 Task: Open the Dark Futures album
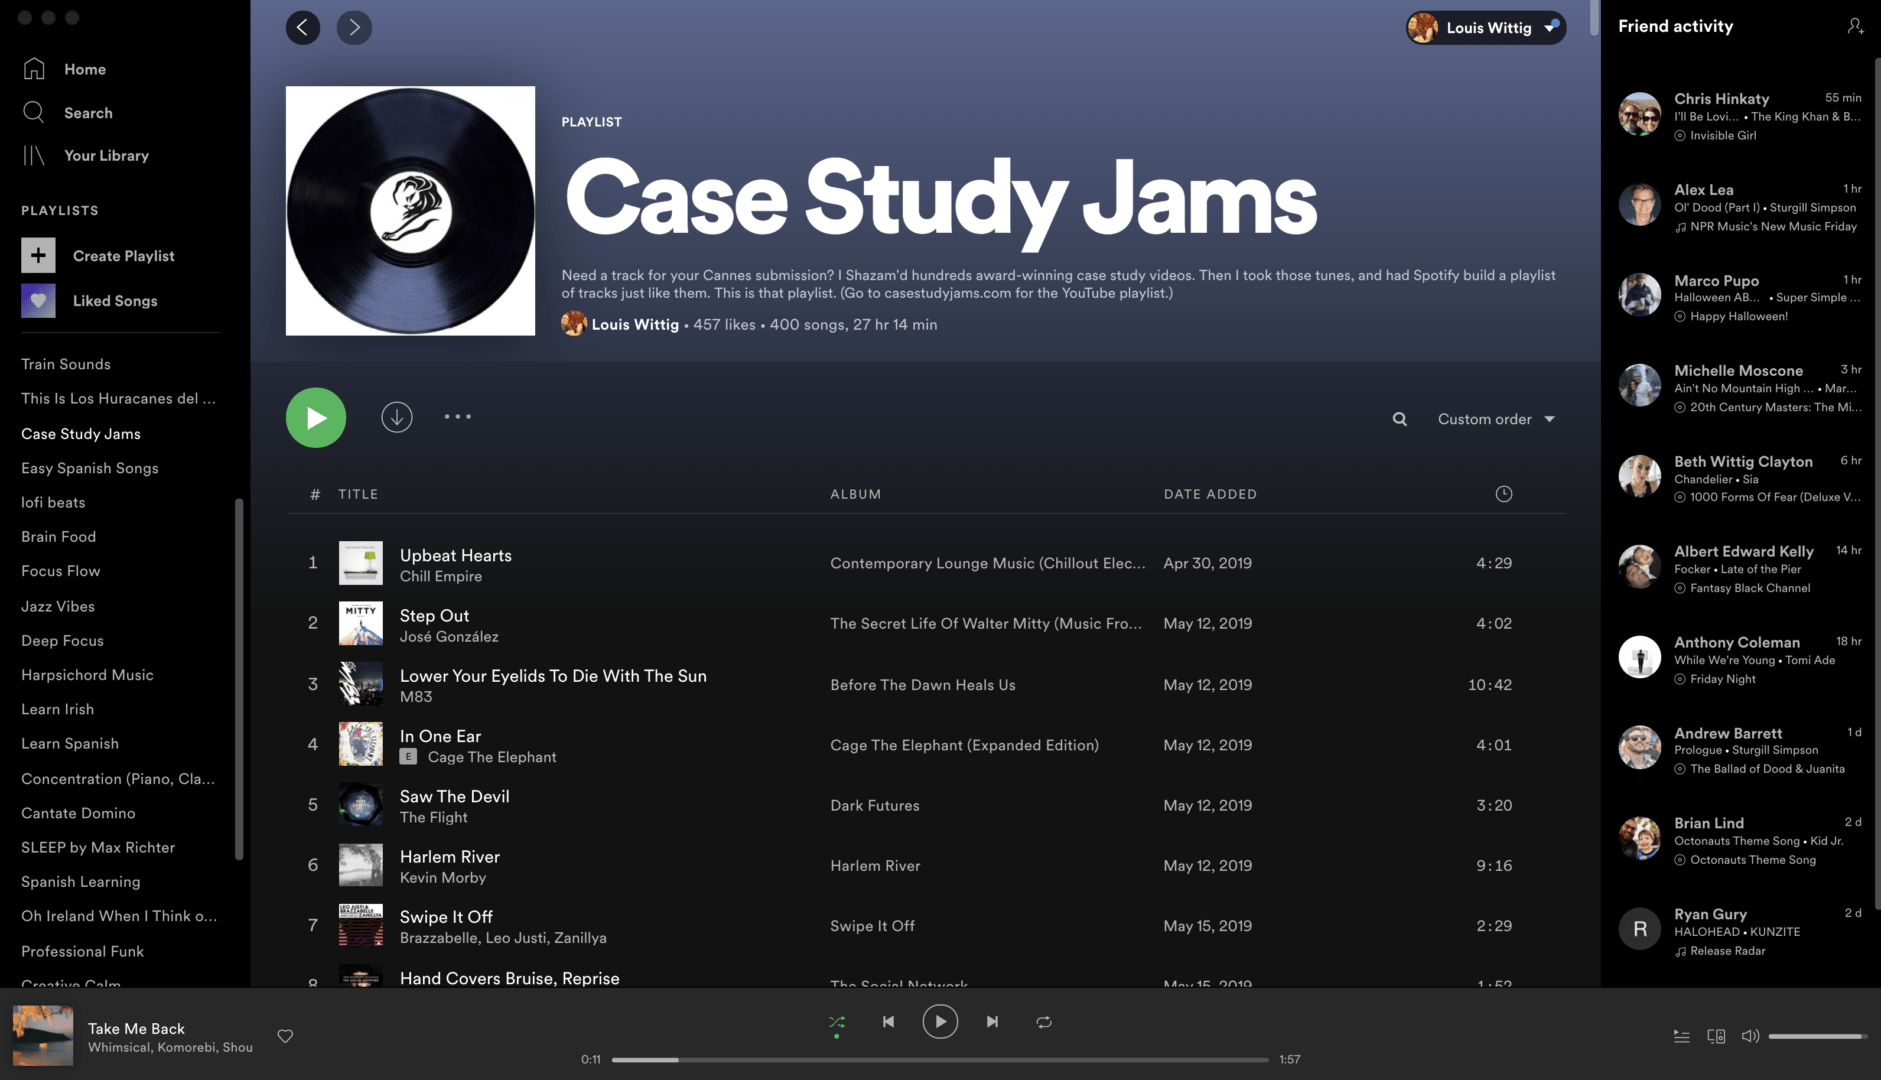point(875,805)
